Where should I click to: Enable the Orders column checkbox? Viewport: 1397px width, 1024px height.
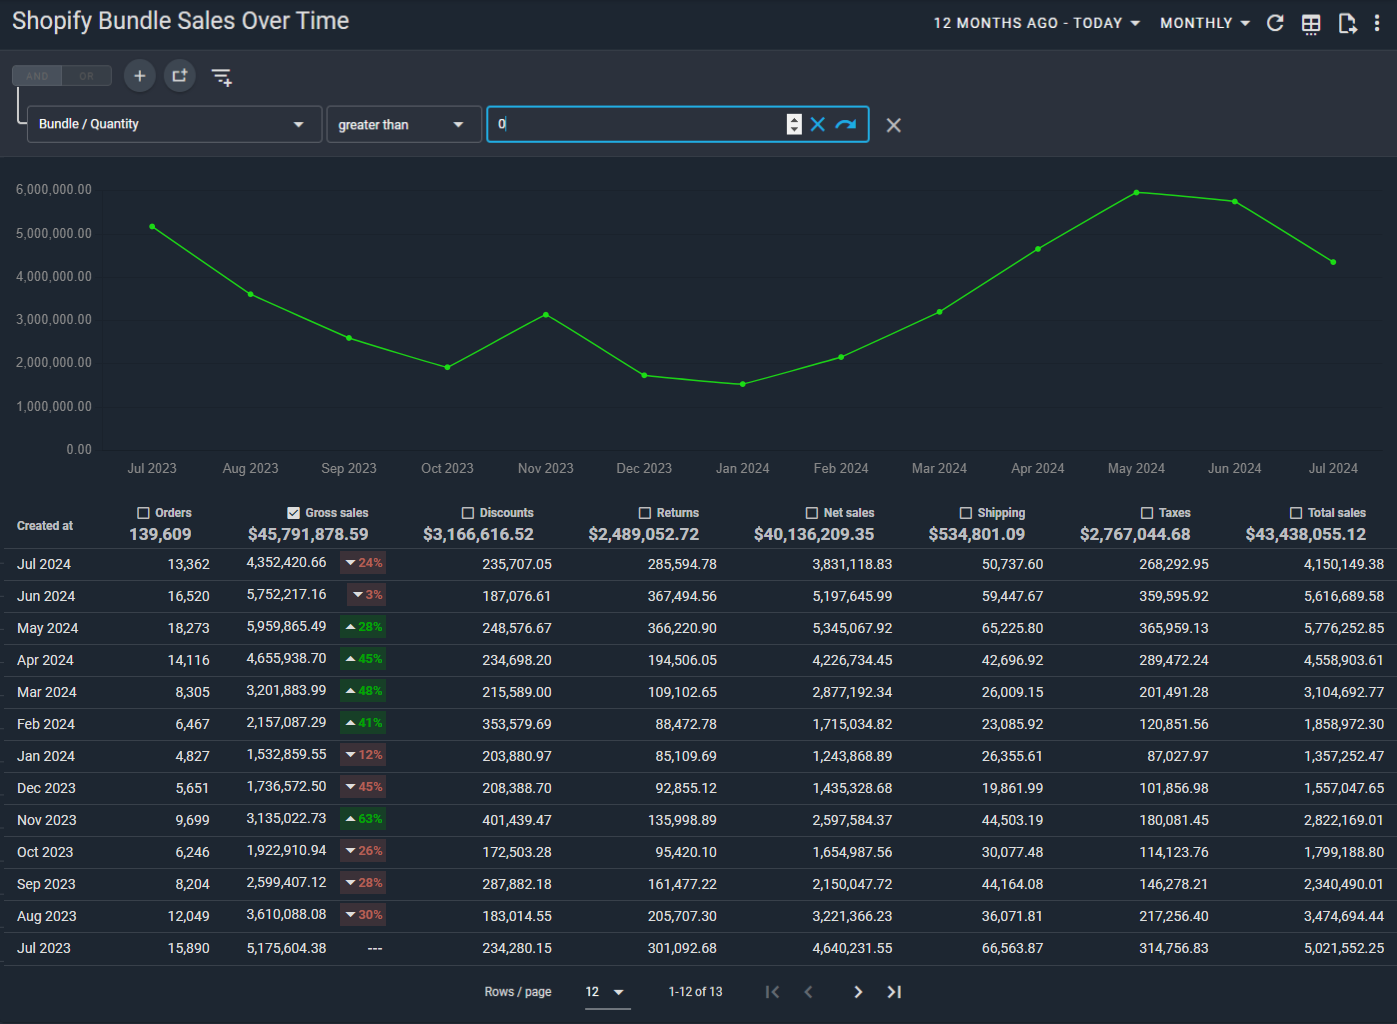click(x=143, y=513)
